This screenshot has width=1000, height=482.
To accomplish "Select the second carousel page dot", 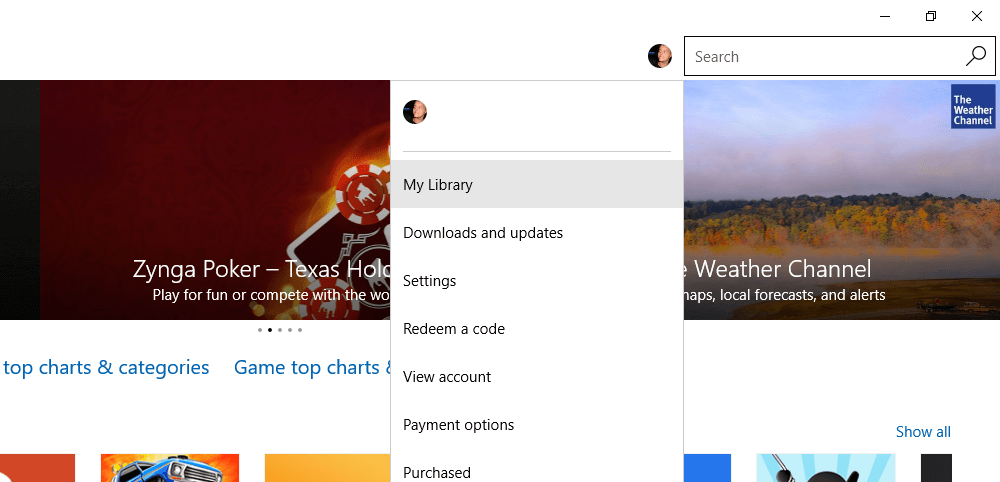I will [270, 330].
